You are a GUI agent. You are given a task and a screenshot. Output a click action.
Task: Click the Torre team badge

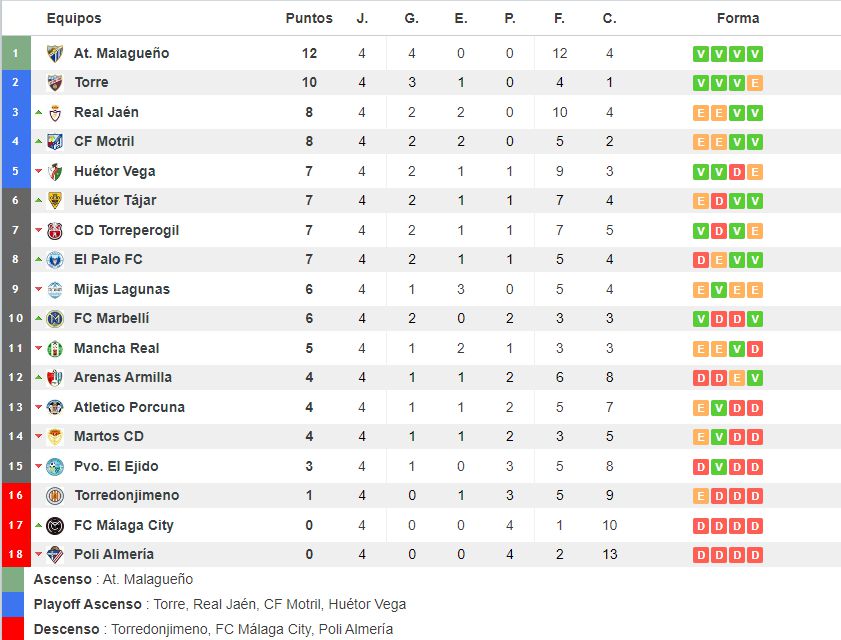tap(55, 83)
